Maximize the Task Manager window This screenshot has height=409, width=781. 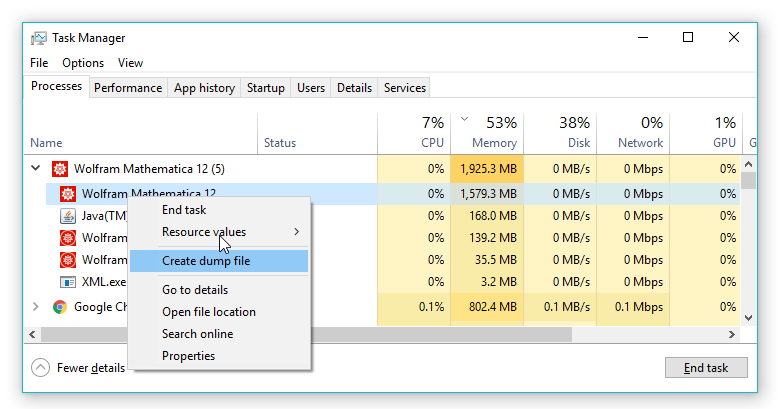point(688,37)
